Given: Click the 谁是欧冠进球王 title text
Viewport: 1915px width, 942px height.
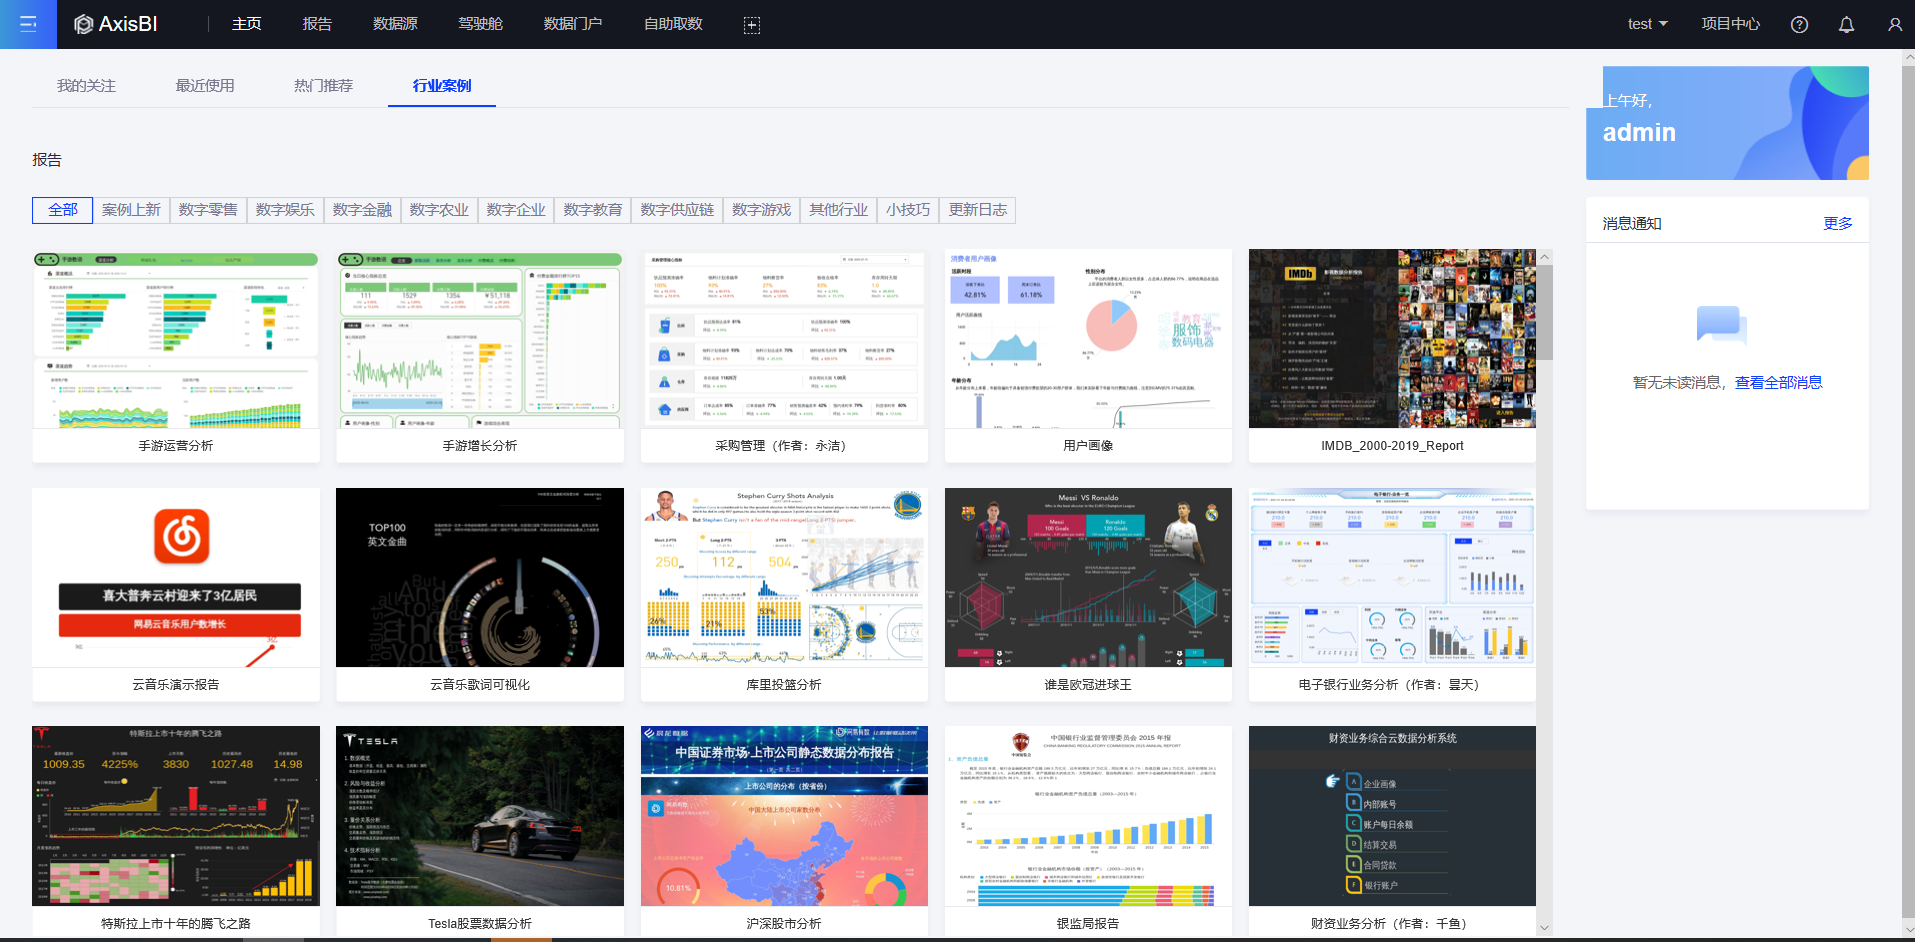Looking at the screenshot, I should [x=1088, y=685].
